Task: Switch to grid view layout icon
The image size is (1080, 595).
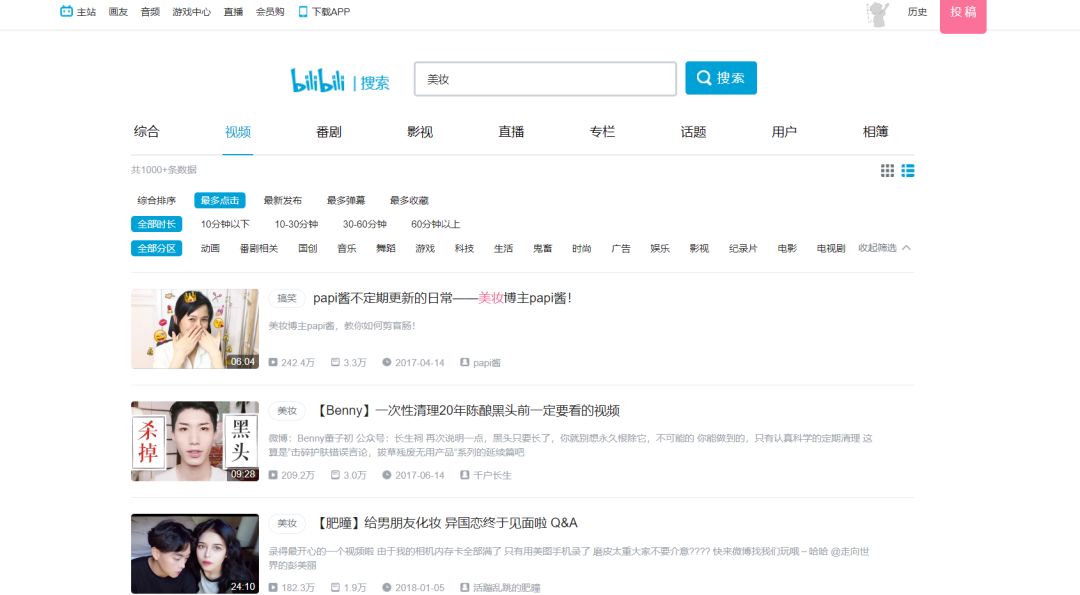Action: pos(887,171)
